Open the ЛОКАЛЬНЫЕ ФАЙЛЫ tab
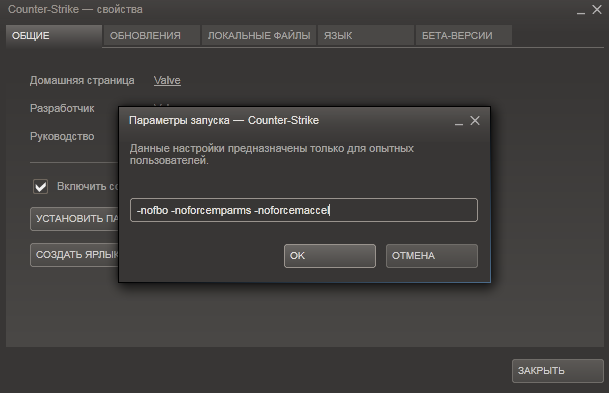 [259, 36]
